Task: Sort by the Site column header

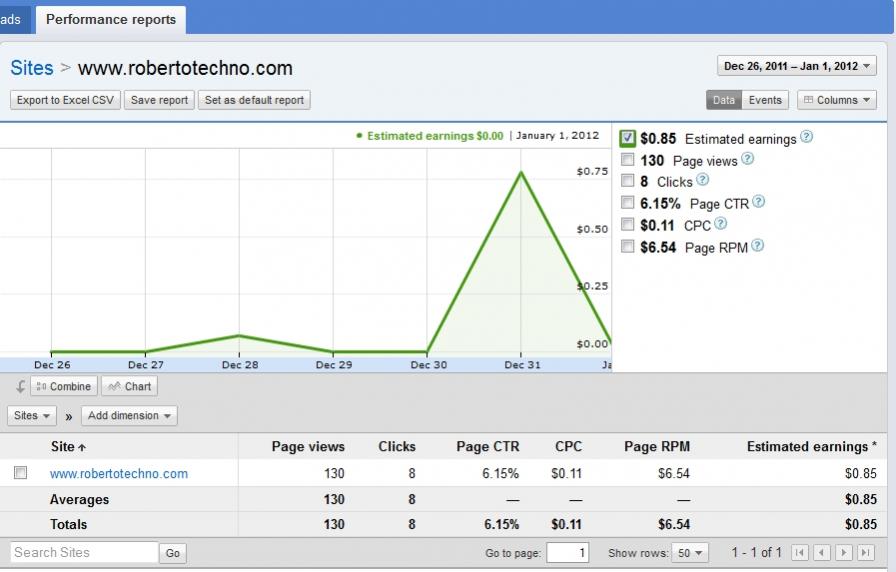Action: point(68,446)
